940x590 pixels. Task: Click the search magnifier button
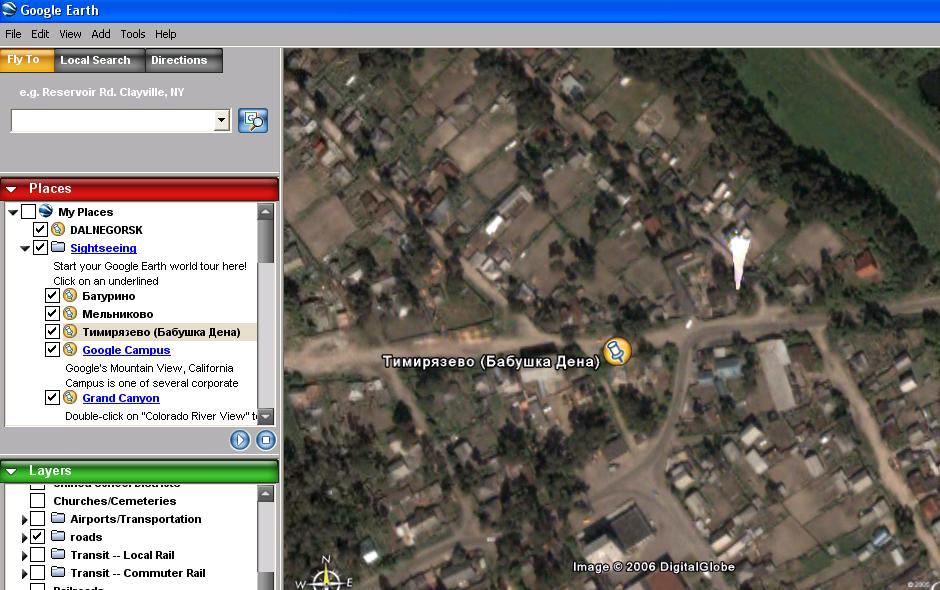253,121
